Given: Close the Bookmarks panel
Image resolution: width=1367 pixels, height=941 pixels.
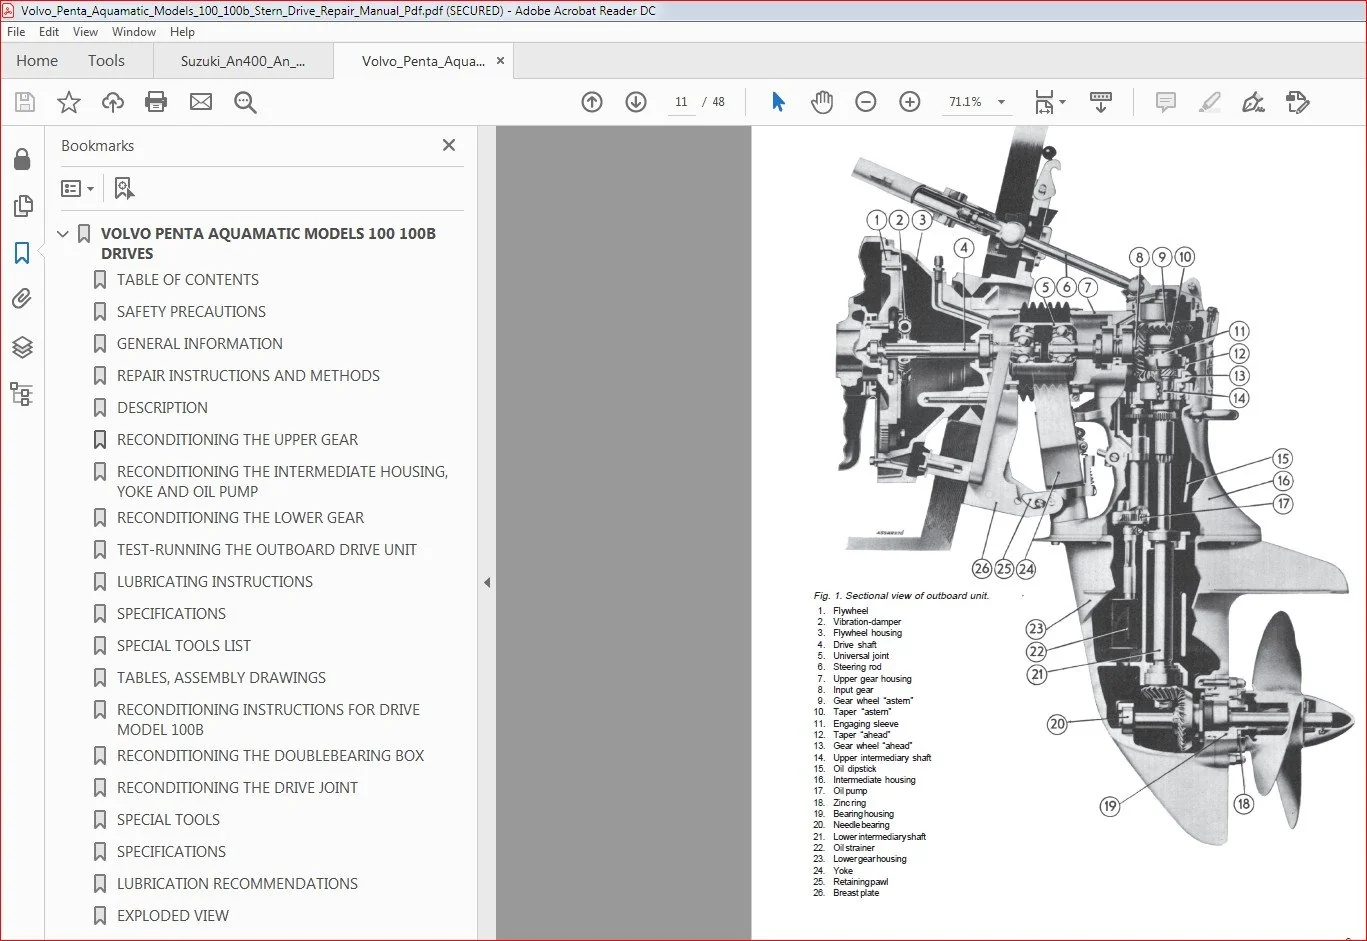Looking at the screenshot, I should click(449, 146).
